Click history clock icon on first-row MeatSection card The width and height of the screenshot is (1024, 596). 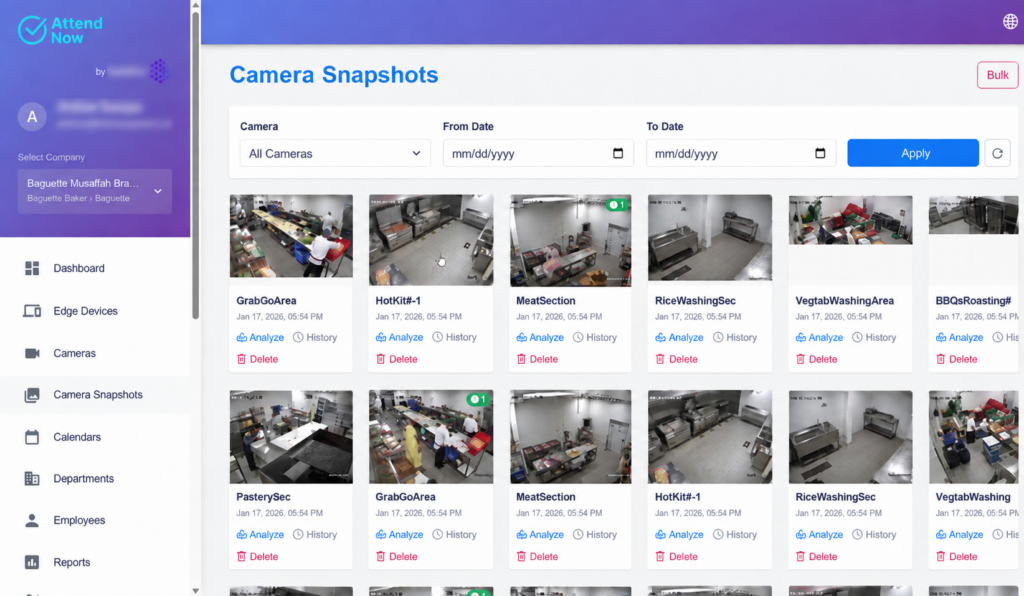pos(578,337)
